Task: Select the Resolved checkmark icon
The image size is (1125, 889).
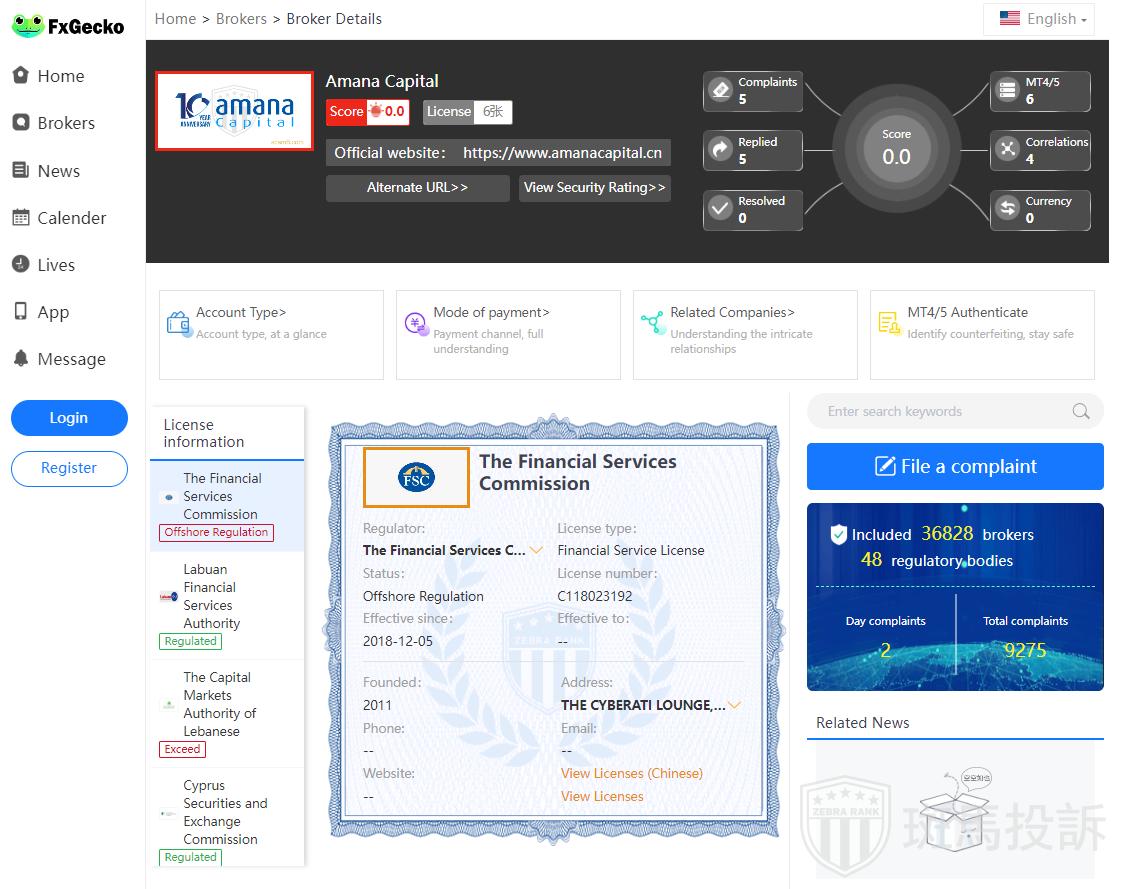Action: tap(720, 209)
